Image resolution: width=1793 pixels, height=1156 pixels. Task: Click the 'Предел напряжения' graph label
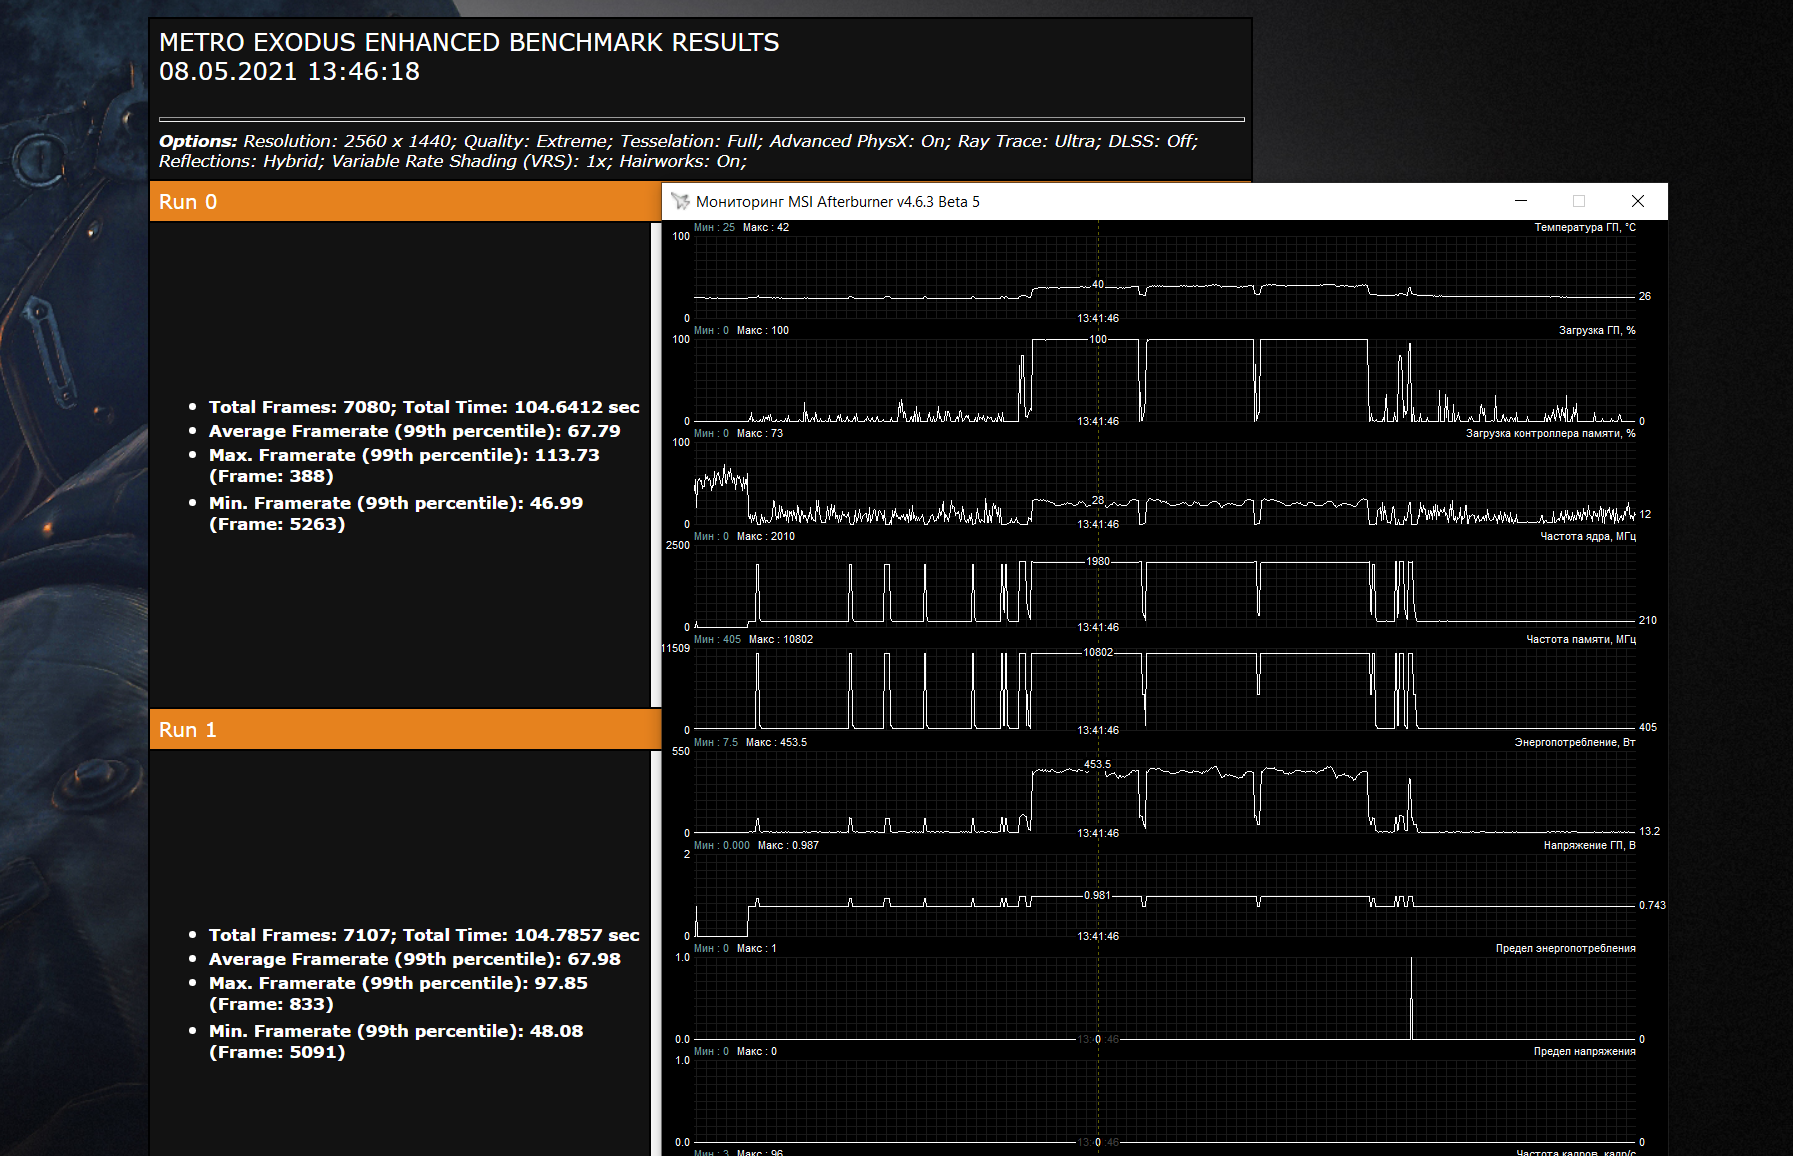point(1585,1051)
